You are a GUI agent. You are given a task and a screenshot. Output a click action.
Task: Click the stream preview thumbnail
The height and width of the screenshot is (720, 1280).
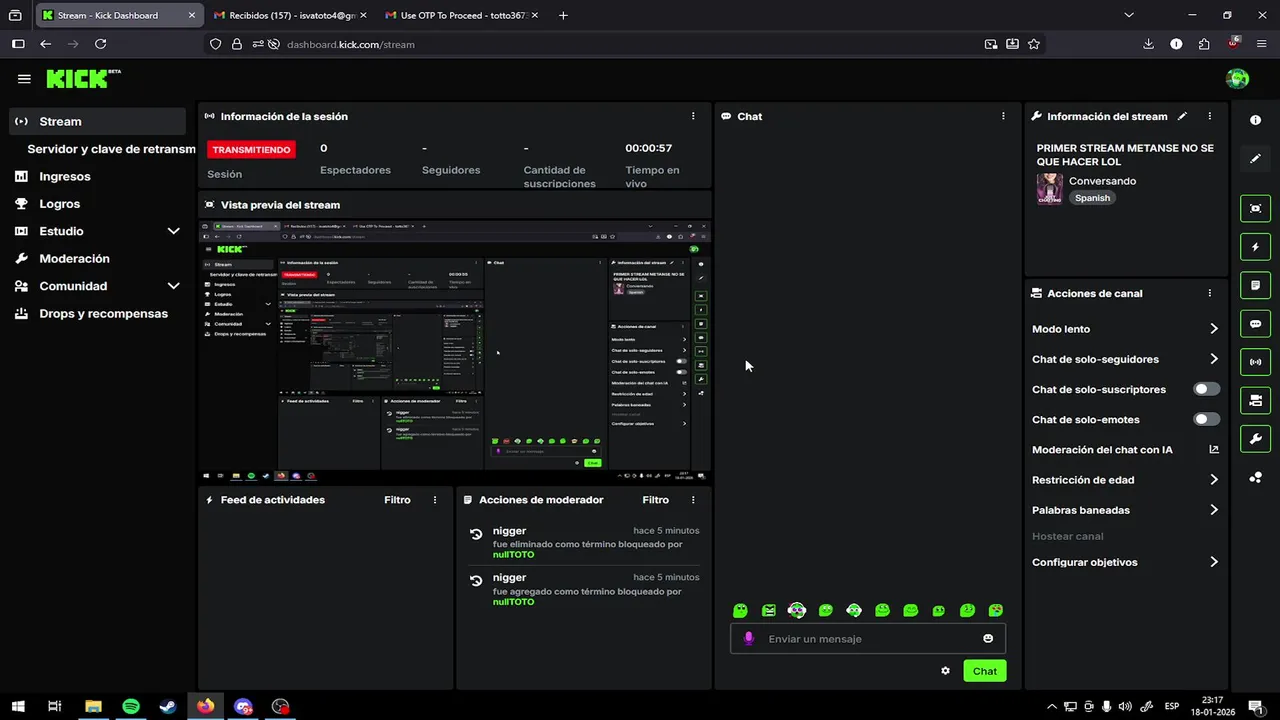click(455, 352)
